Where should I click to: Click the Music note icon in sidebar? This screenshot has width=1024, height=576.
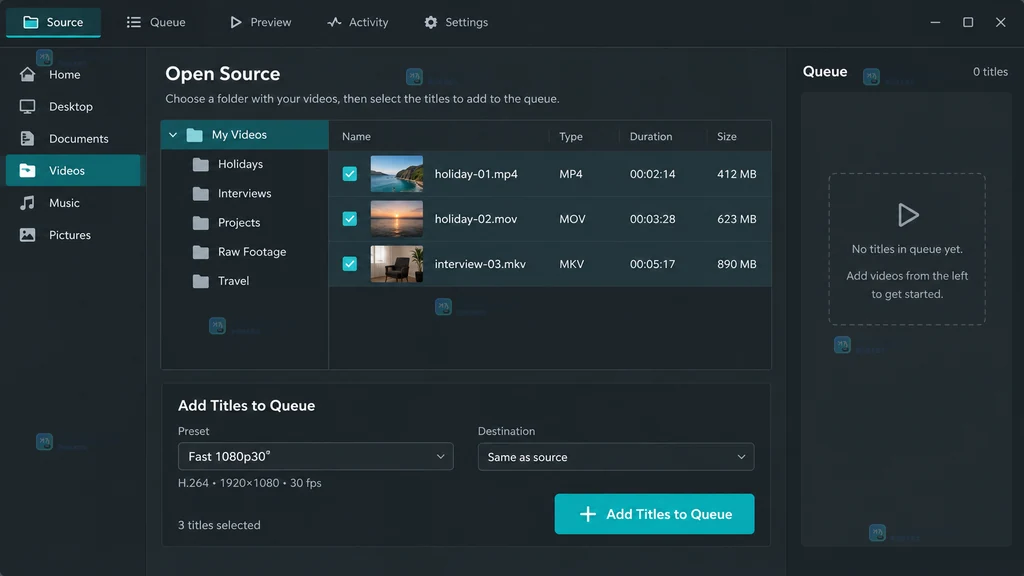tap(27, 203)
